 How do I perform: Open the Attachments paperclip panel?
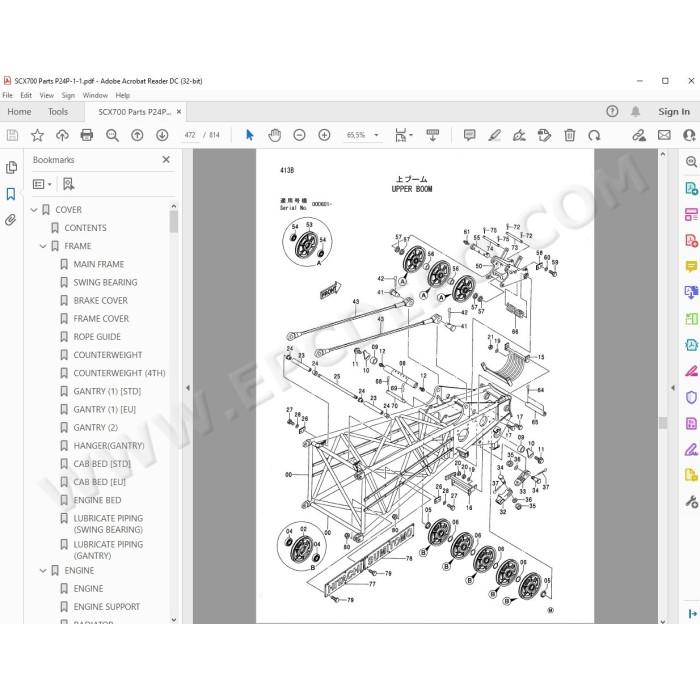(x=11, y=220)
